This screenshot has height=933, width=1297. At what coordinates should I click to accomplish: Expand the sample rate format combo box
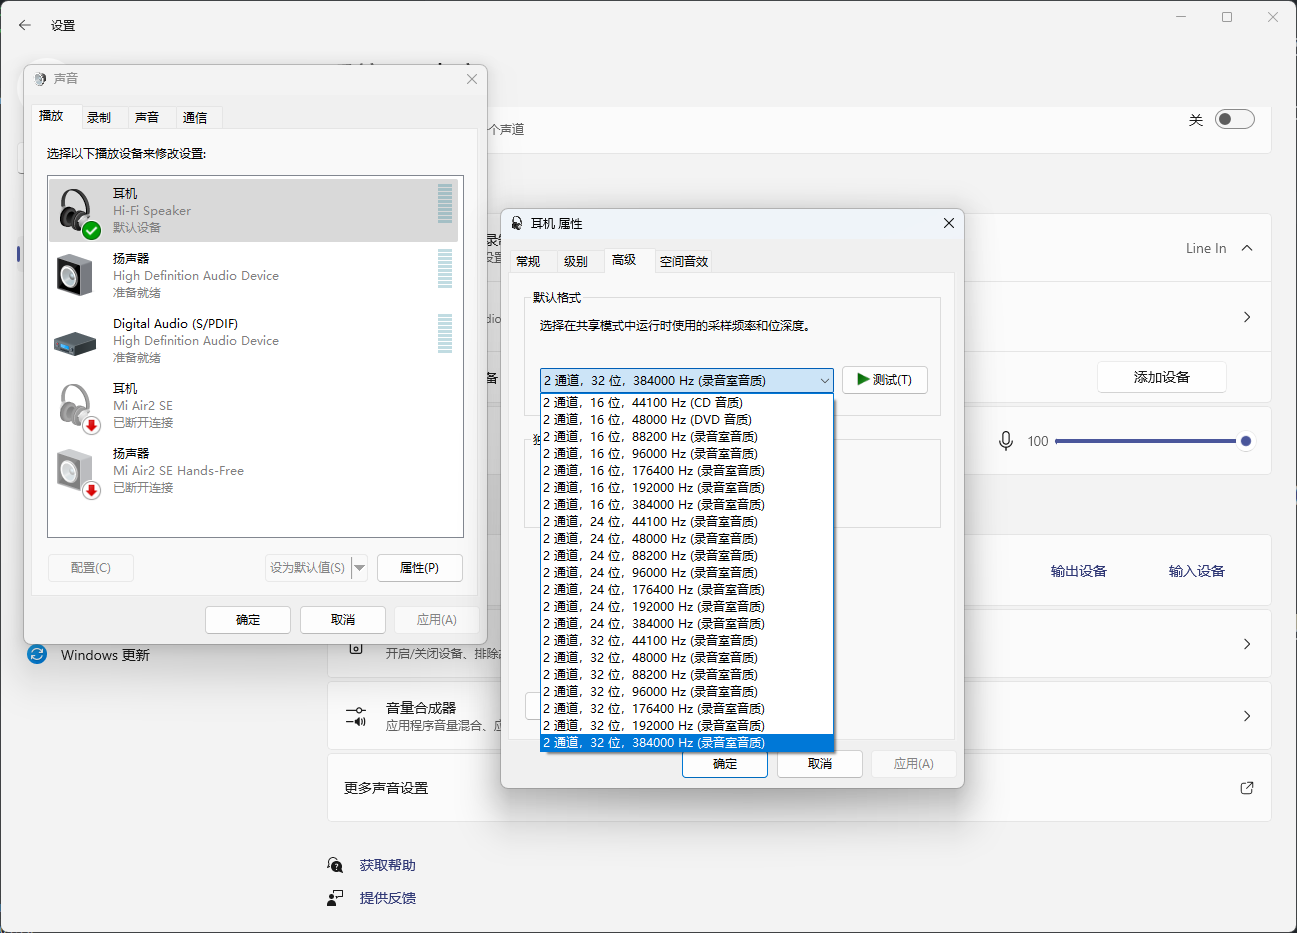pos(686,380)
